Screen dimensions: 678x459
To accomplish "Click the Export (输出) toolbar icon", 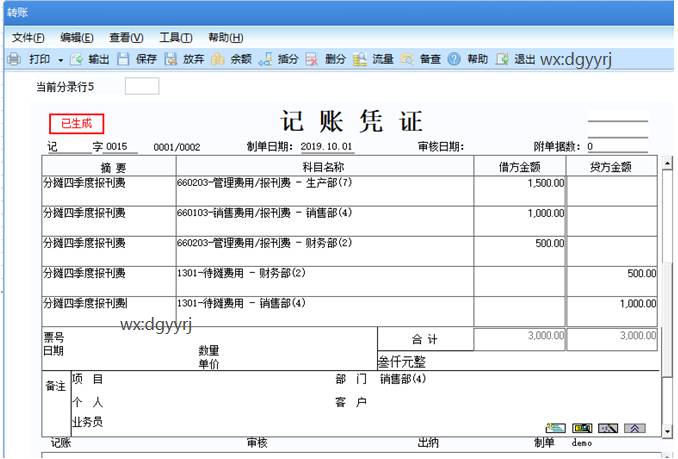I will coord(76,60).
